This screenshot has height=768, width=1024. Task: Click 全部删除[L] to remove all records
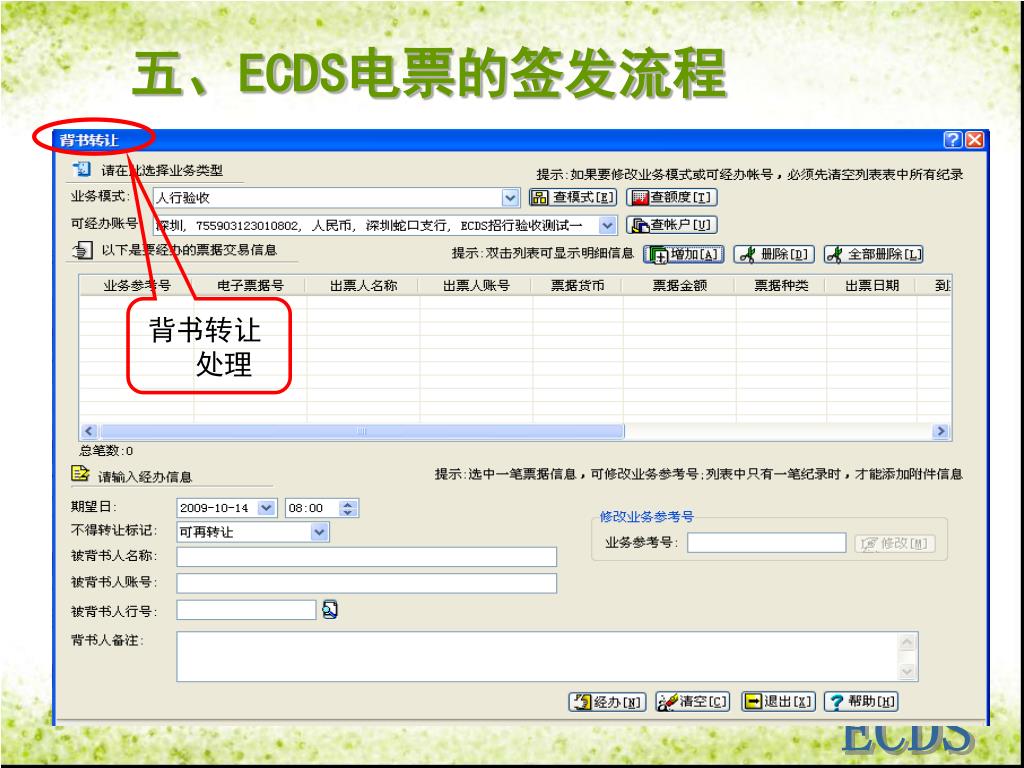click(874, 255)
